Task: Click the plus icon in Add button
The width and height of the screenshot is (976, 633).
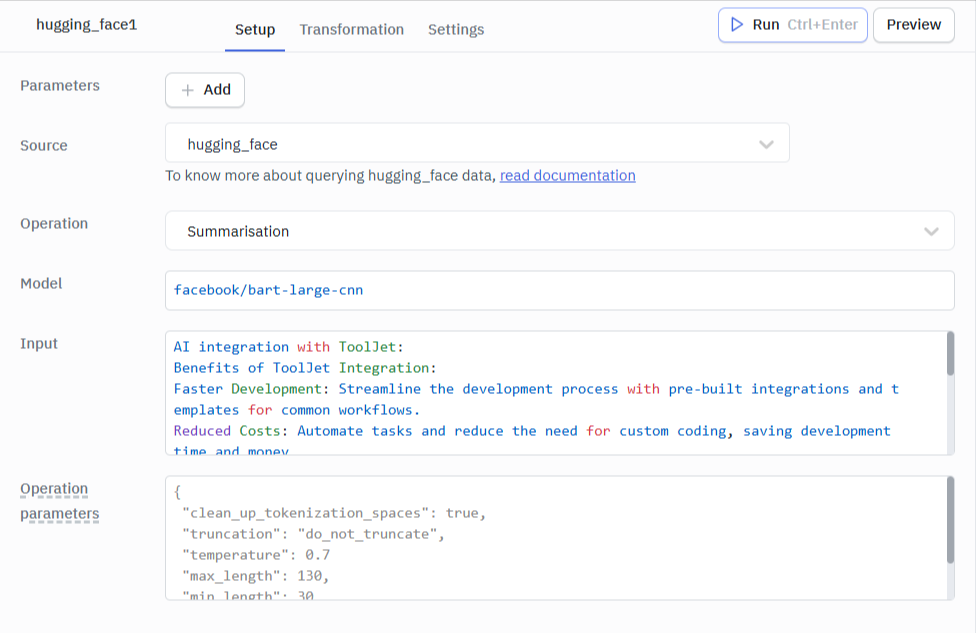Action: tap(187, 90)
